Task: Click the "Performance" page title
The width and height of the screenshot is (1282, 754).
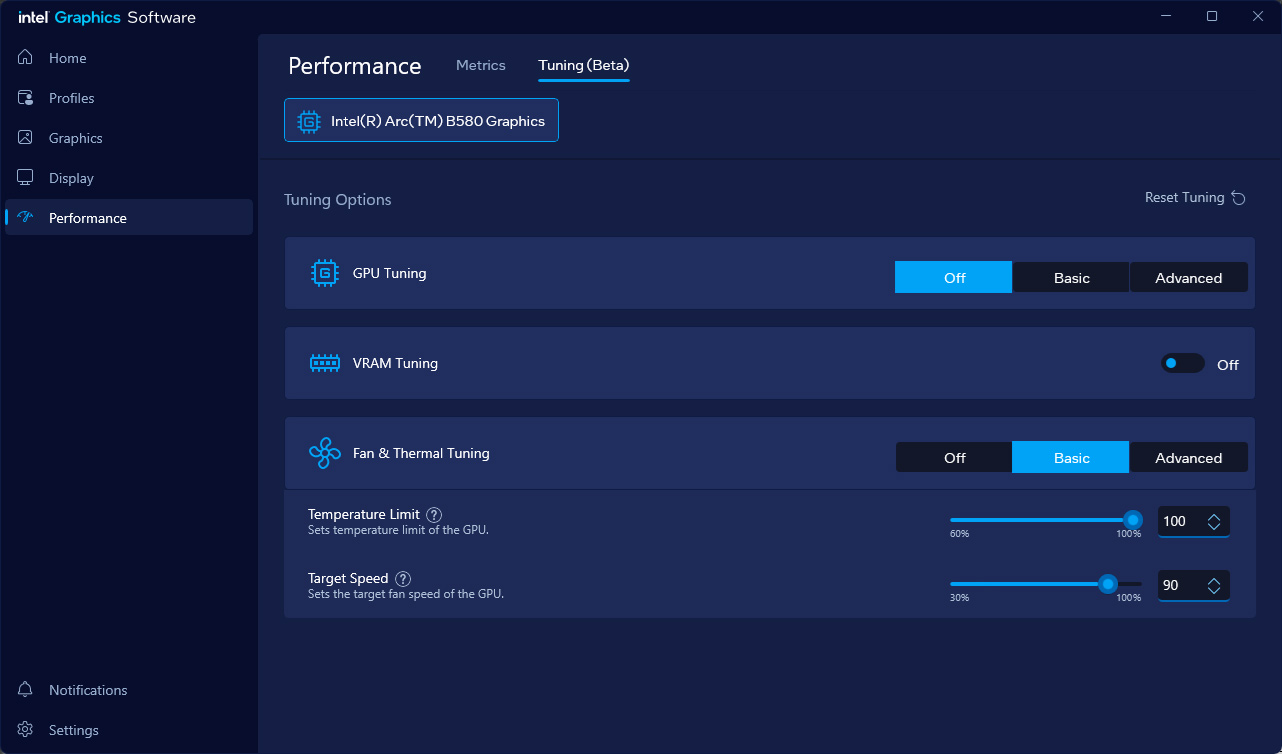Action: point(355,66)
